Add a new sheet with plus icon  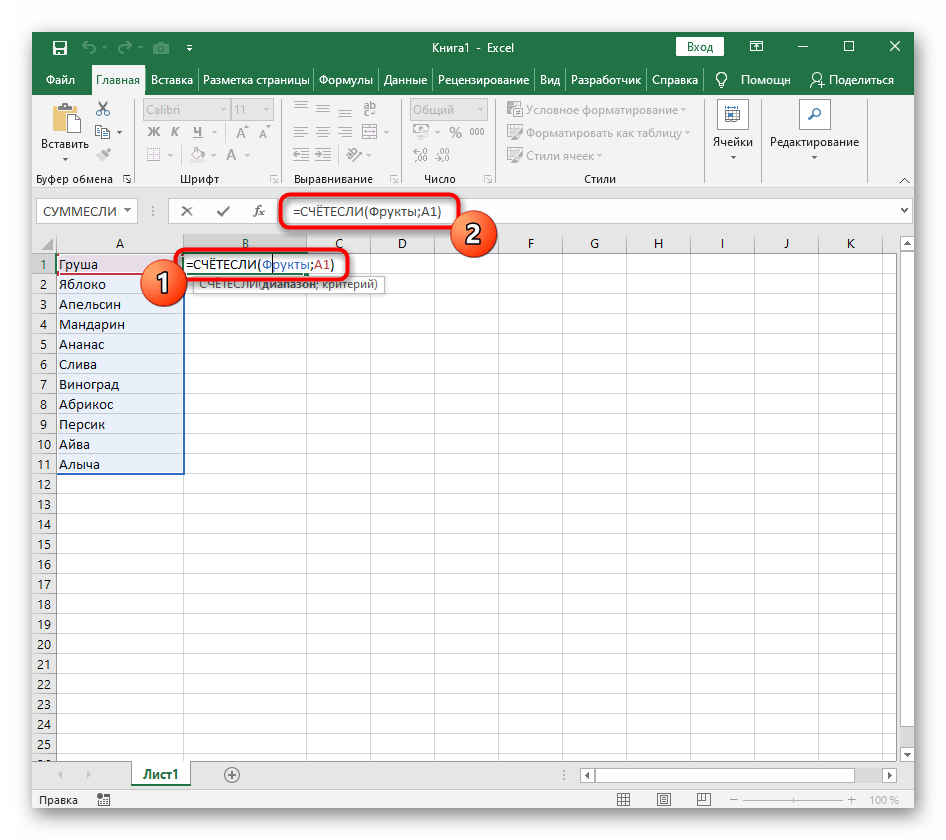pos(232,774)
